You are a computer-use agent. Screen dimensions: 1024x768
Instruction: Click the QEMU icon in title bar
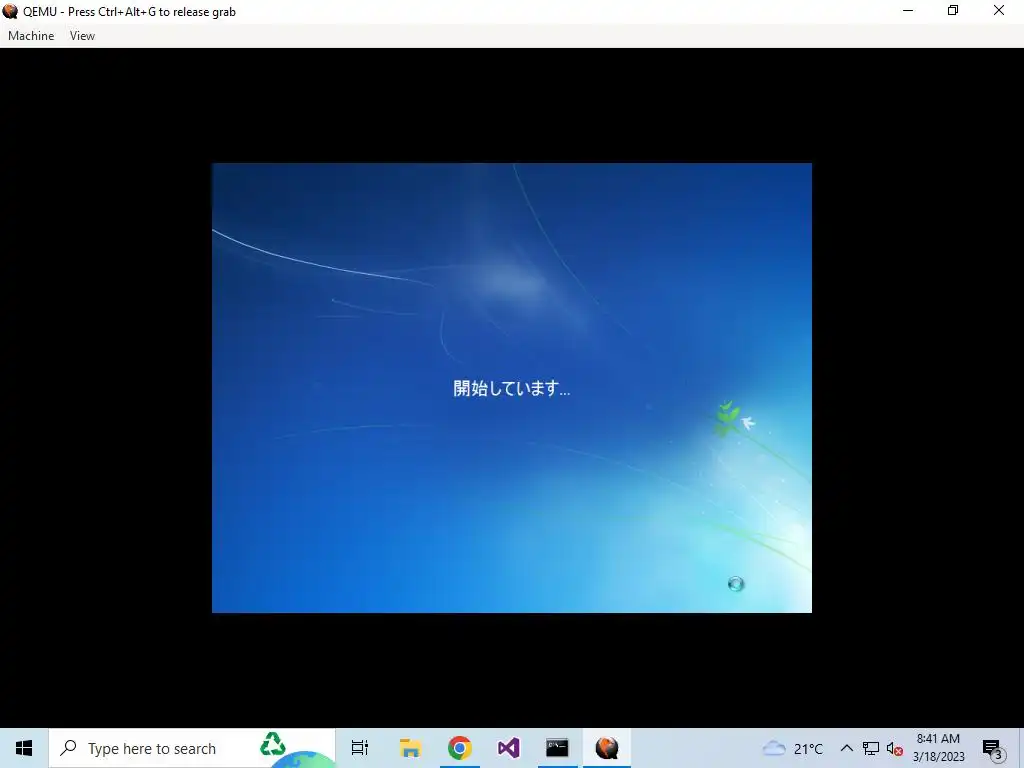pyautogui.click(x=10, y=11)
